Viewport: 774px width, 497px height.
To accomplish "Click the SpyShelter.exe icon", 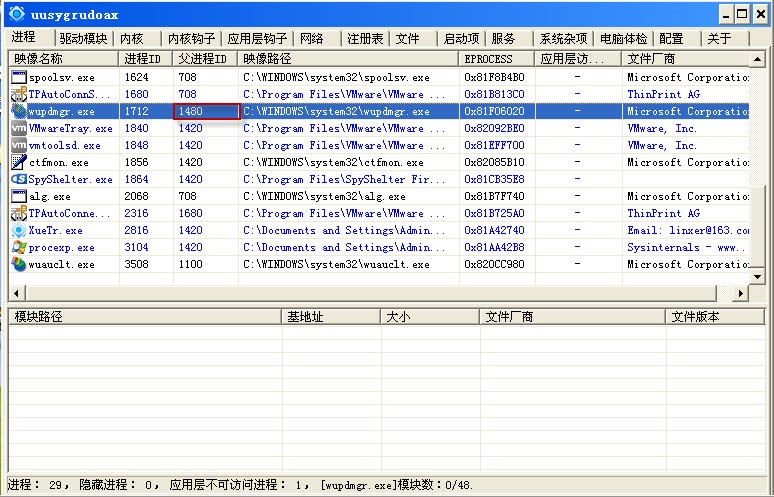I will tap(19, 179).
